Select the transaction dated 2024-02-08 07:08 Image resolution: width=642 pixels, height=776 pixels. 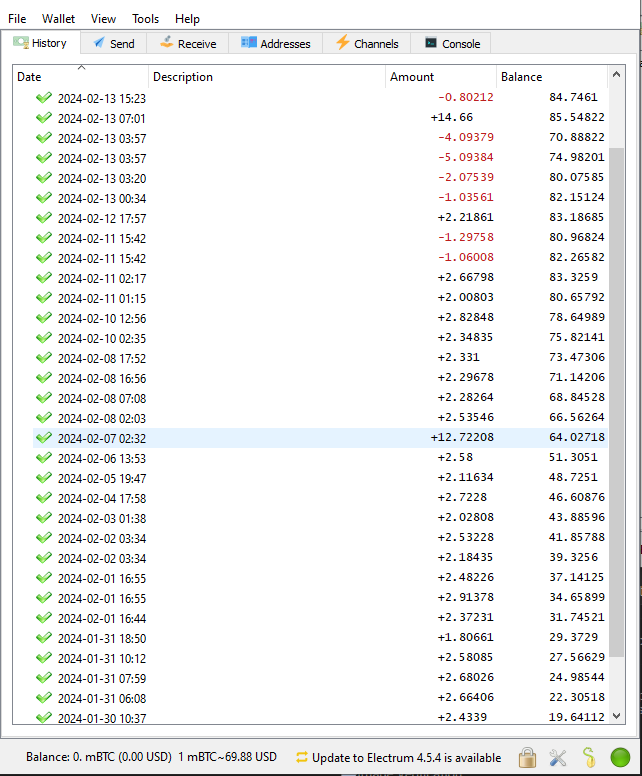point(320,398)
